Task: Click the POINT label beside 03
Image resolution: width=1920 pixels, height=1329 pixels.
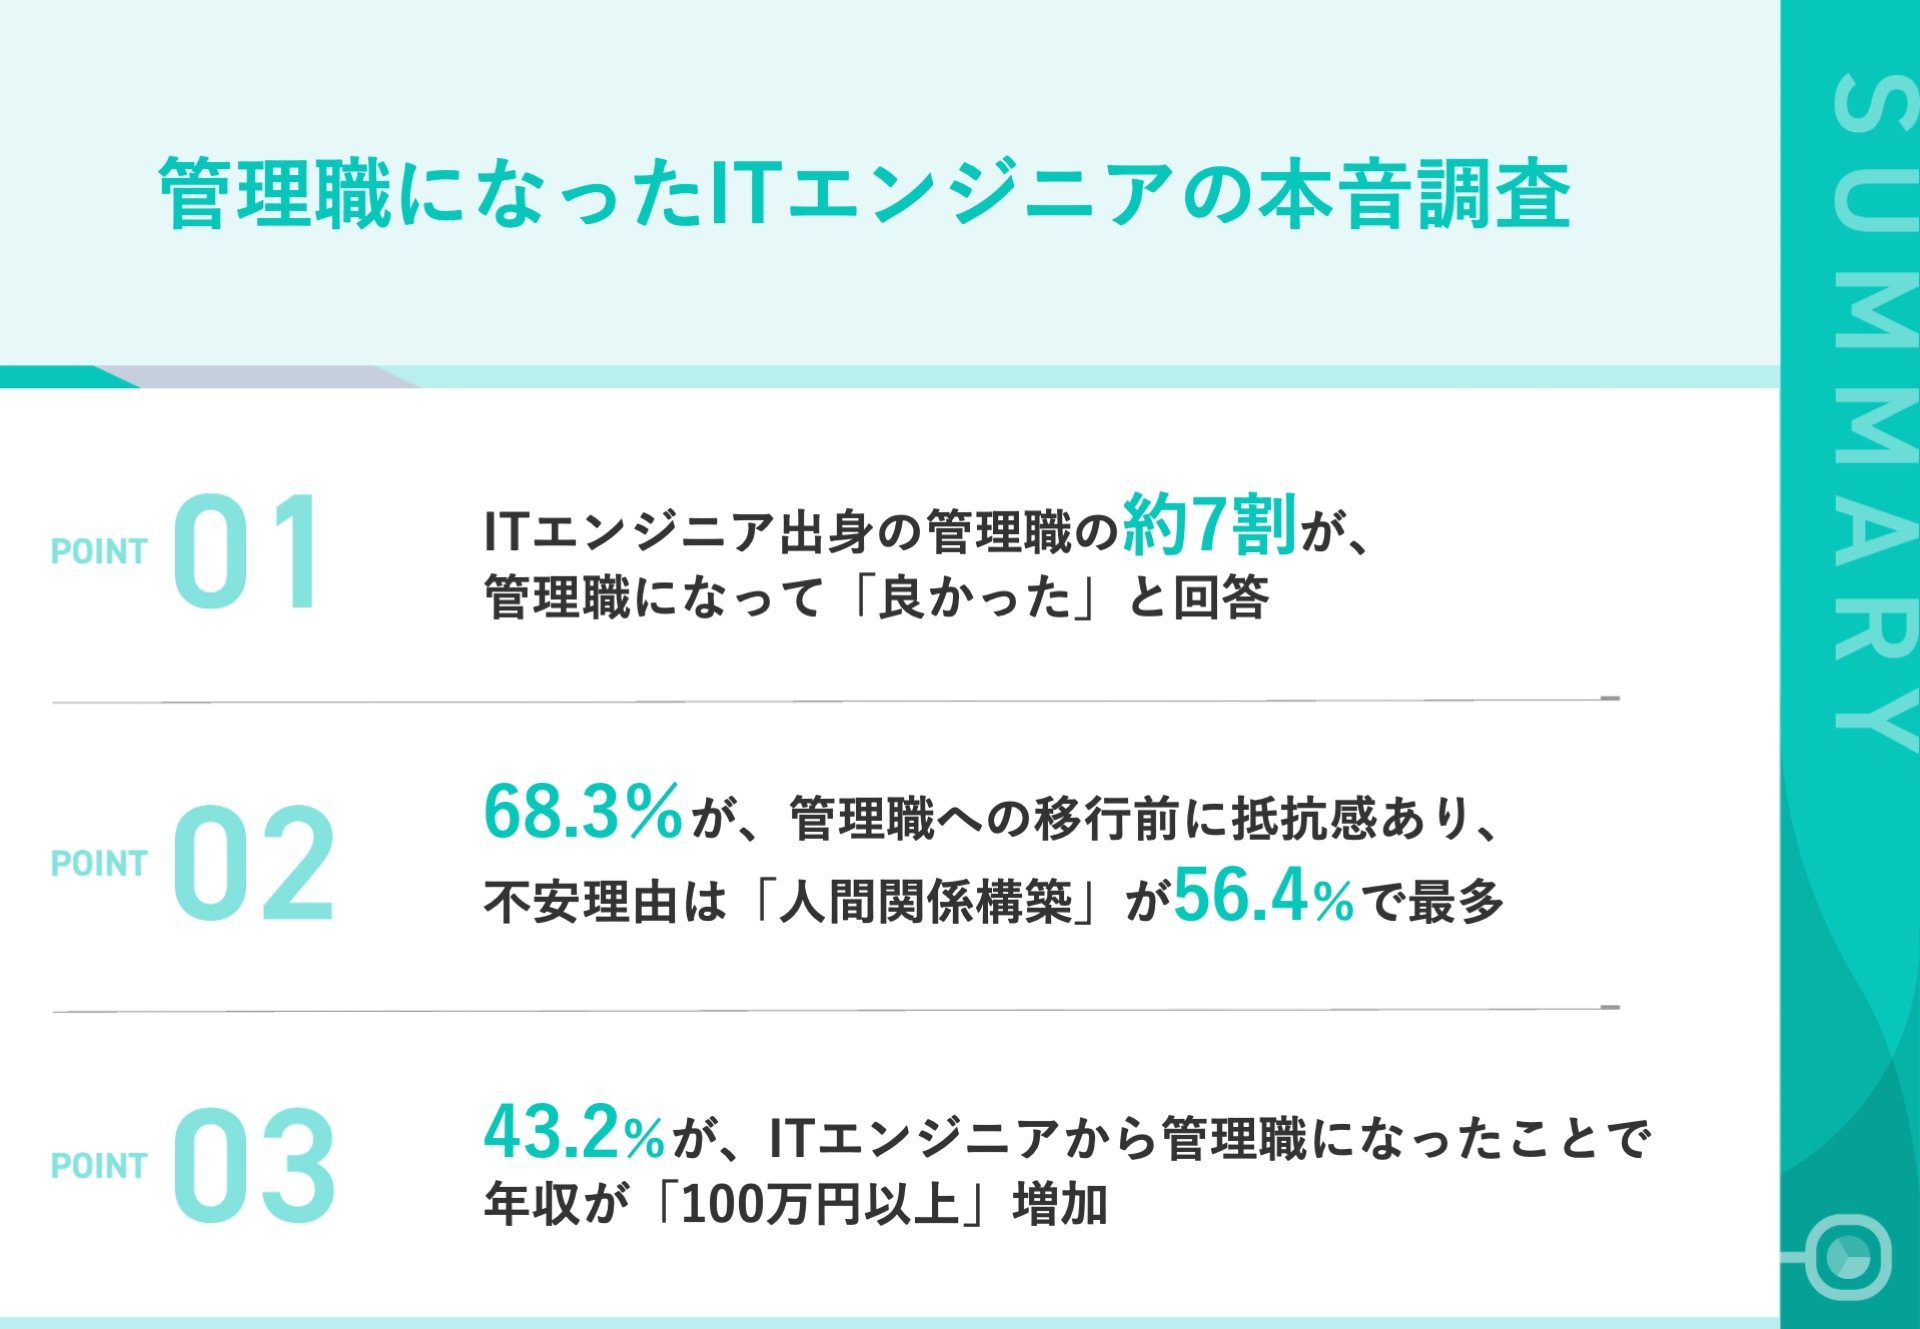Action: click(x=99, y=1166)
